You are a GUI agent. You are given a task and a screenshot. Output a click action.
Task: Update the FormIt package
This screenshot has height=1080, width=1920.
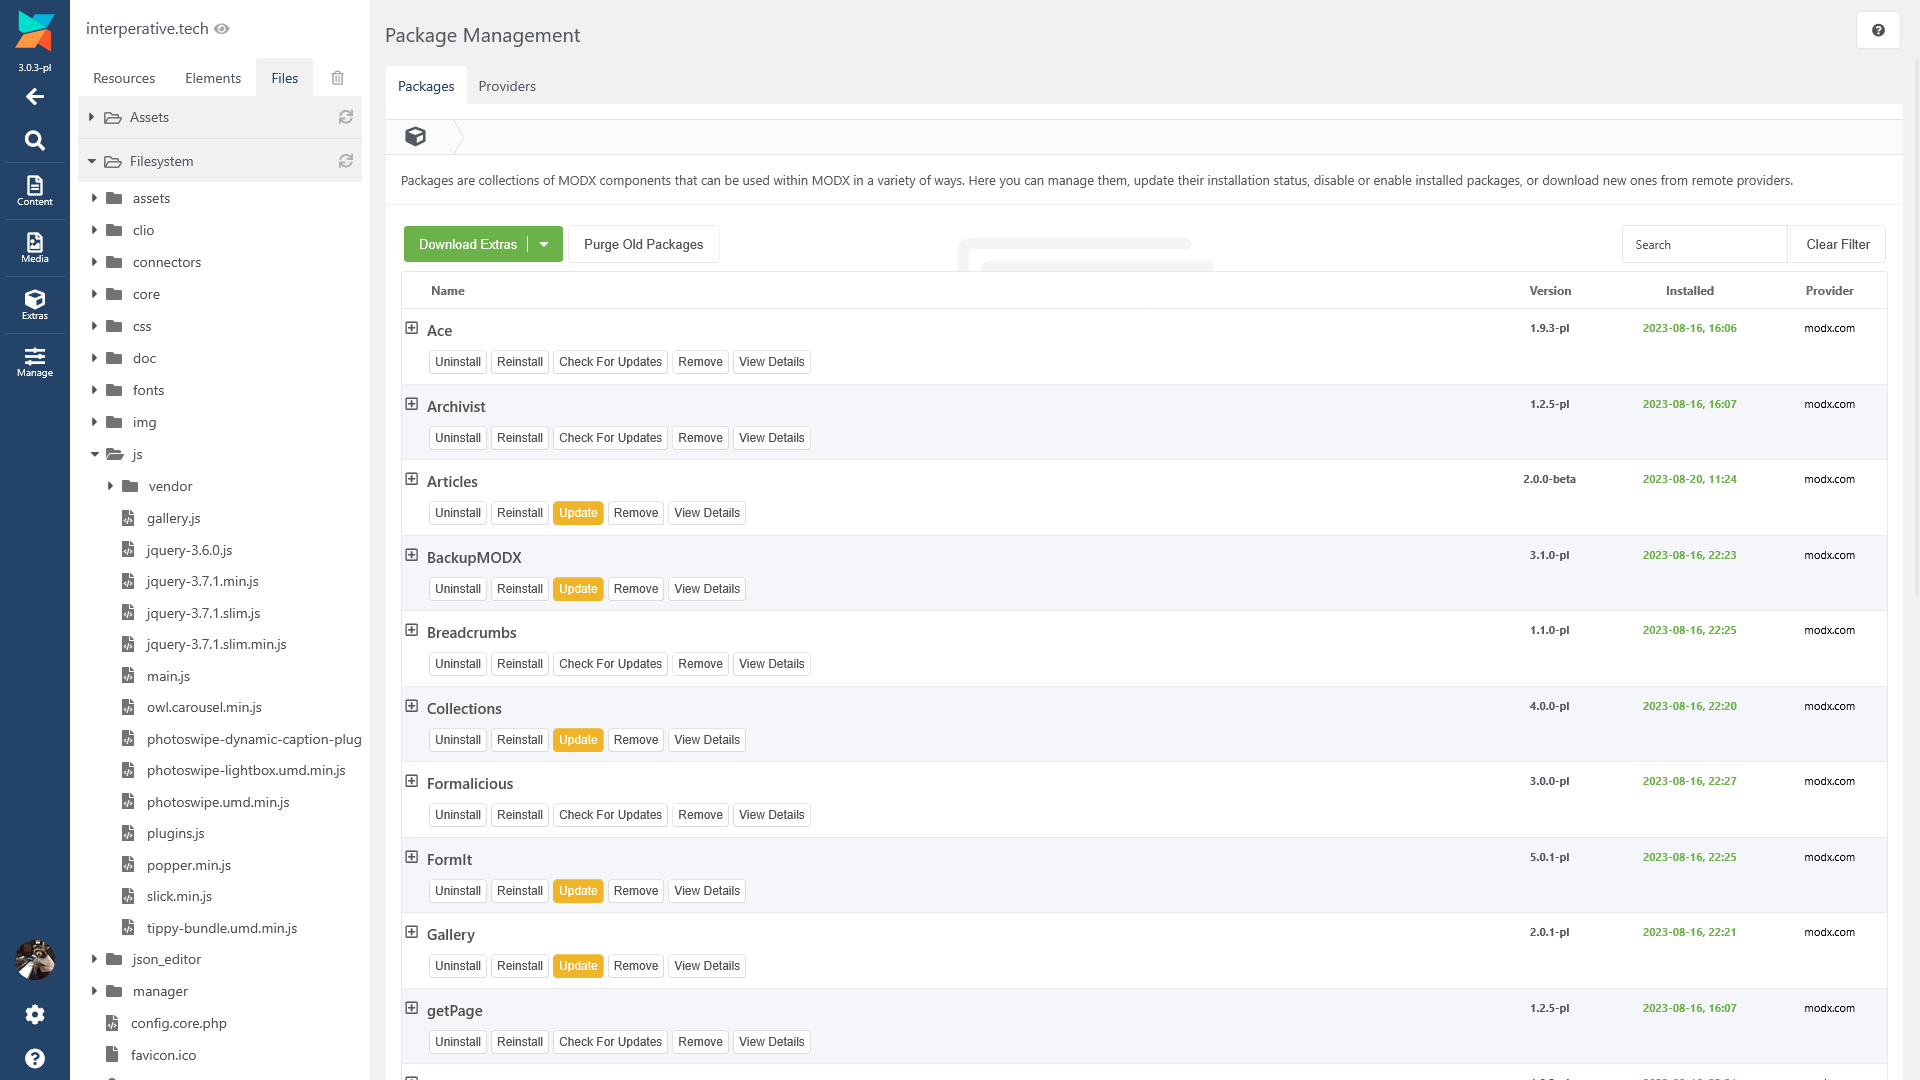(578, 891)
